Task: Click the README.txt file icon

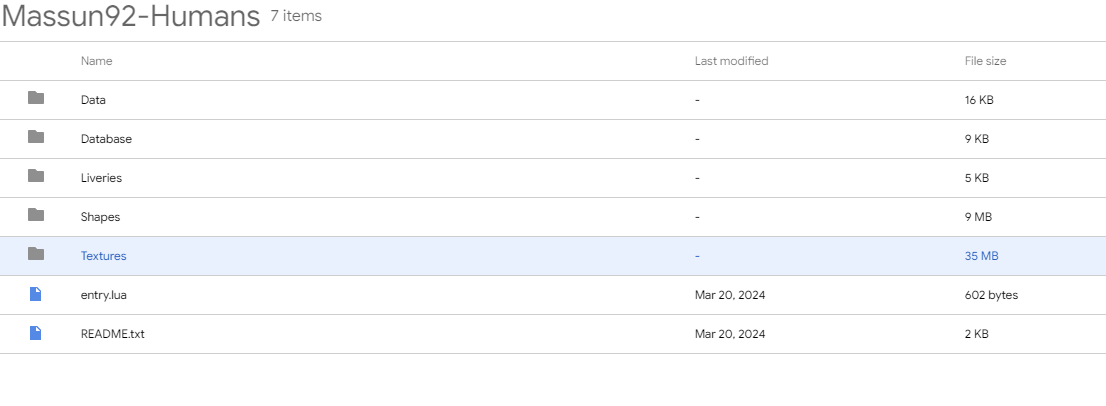Action: click(x=35, y=333)
